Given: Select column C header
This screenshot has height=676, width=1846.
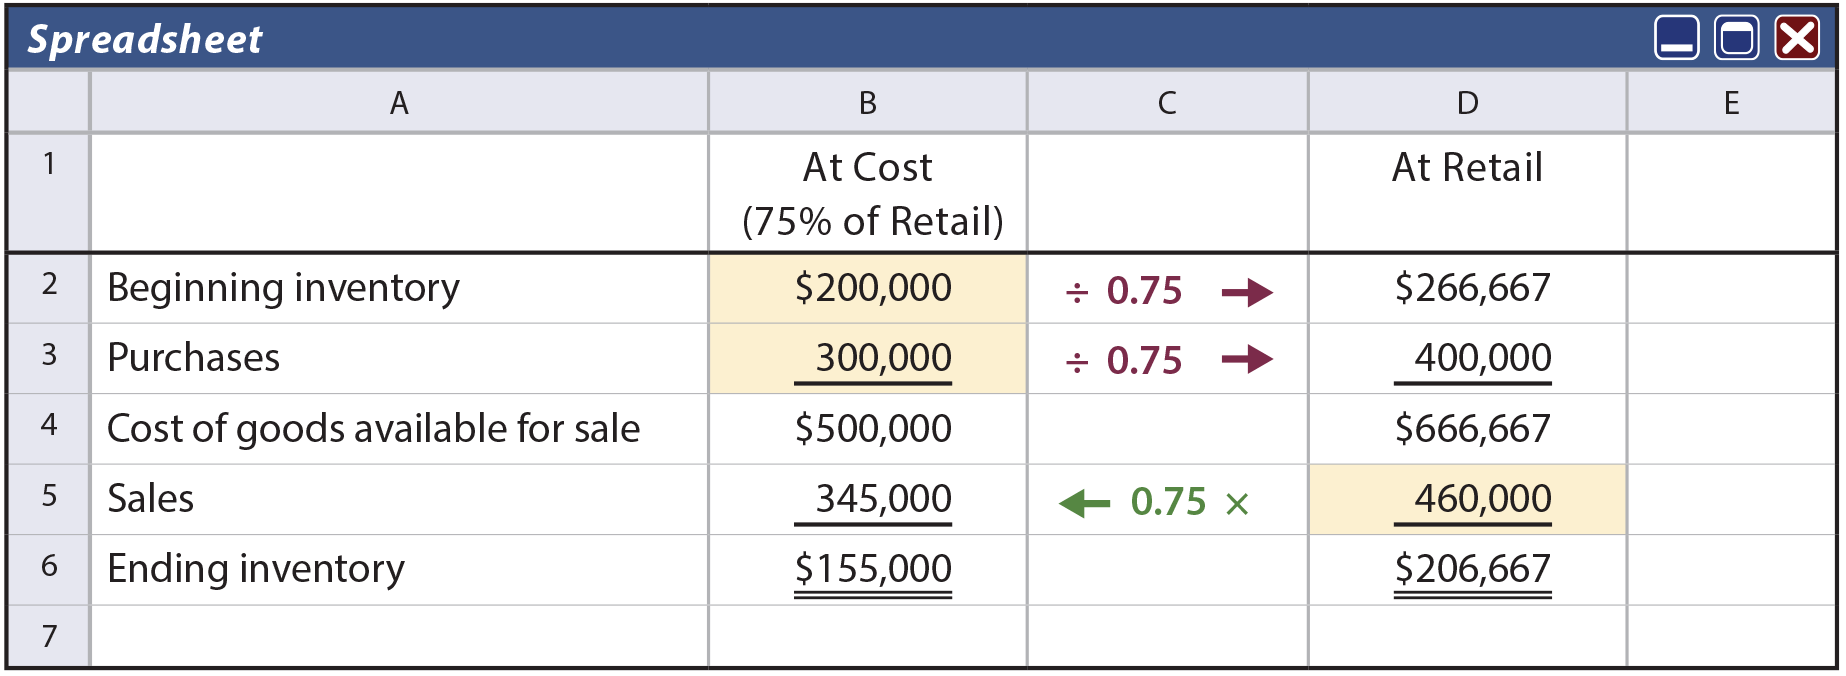Looking at the screenshot, I should (x=1167, y=102).
